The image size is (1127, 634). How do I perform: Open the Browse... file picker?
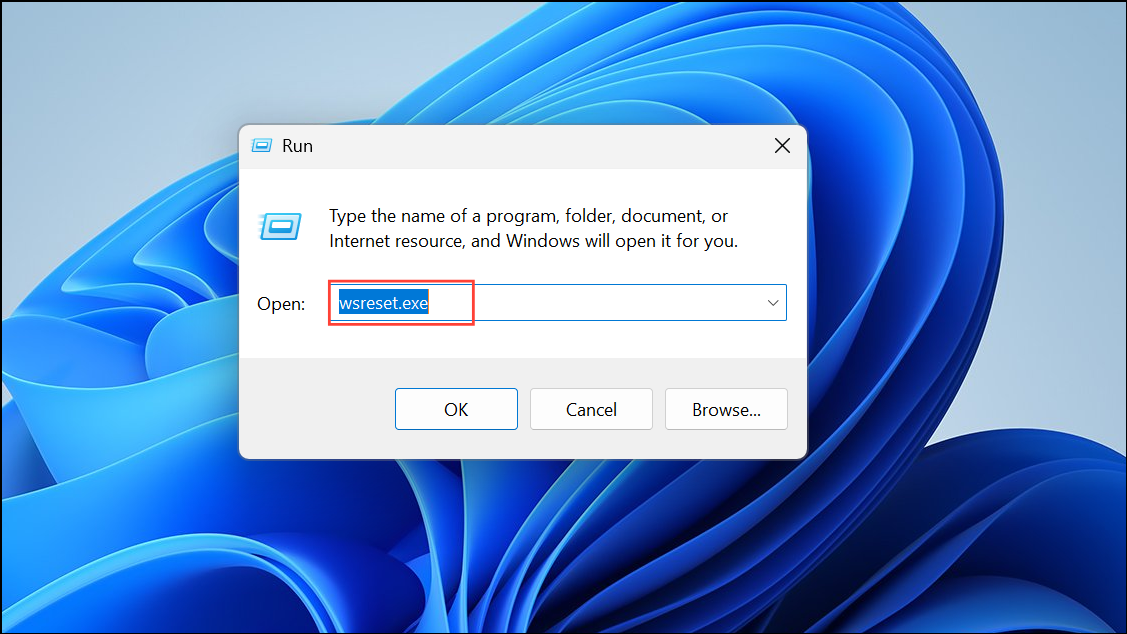(726, 409)
